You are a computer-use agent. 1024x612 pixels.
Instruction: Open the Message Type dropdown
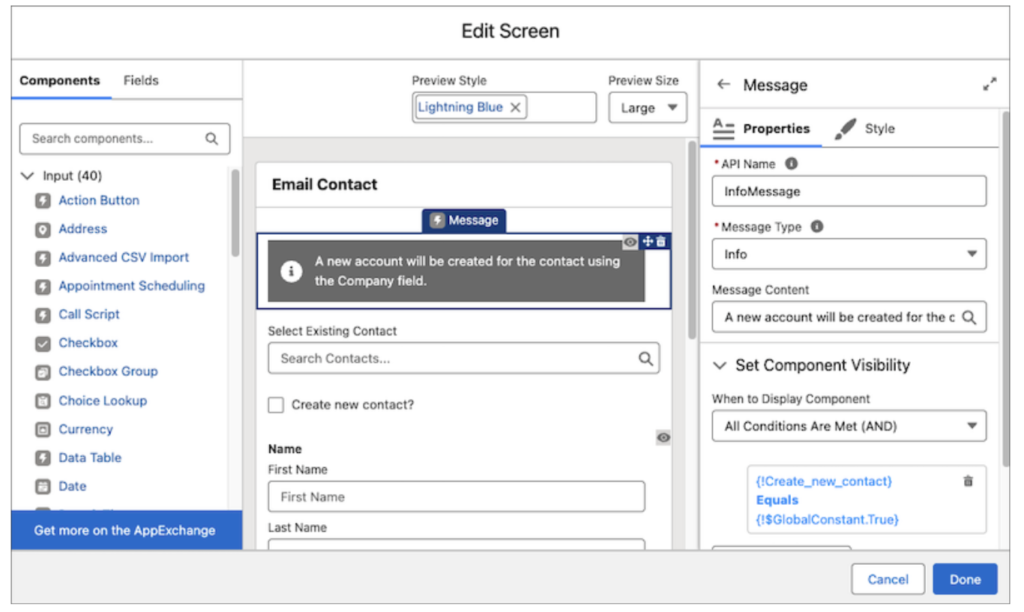point(848,254)
